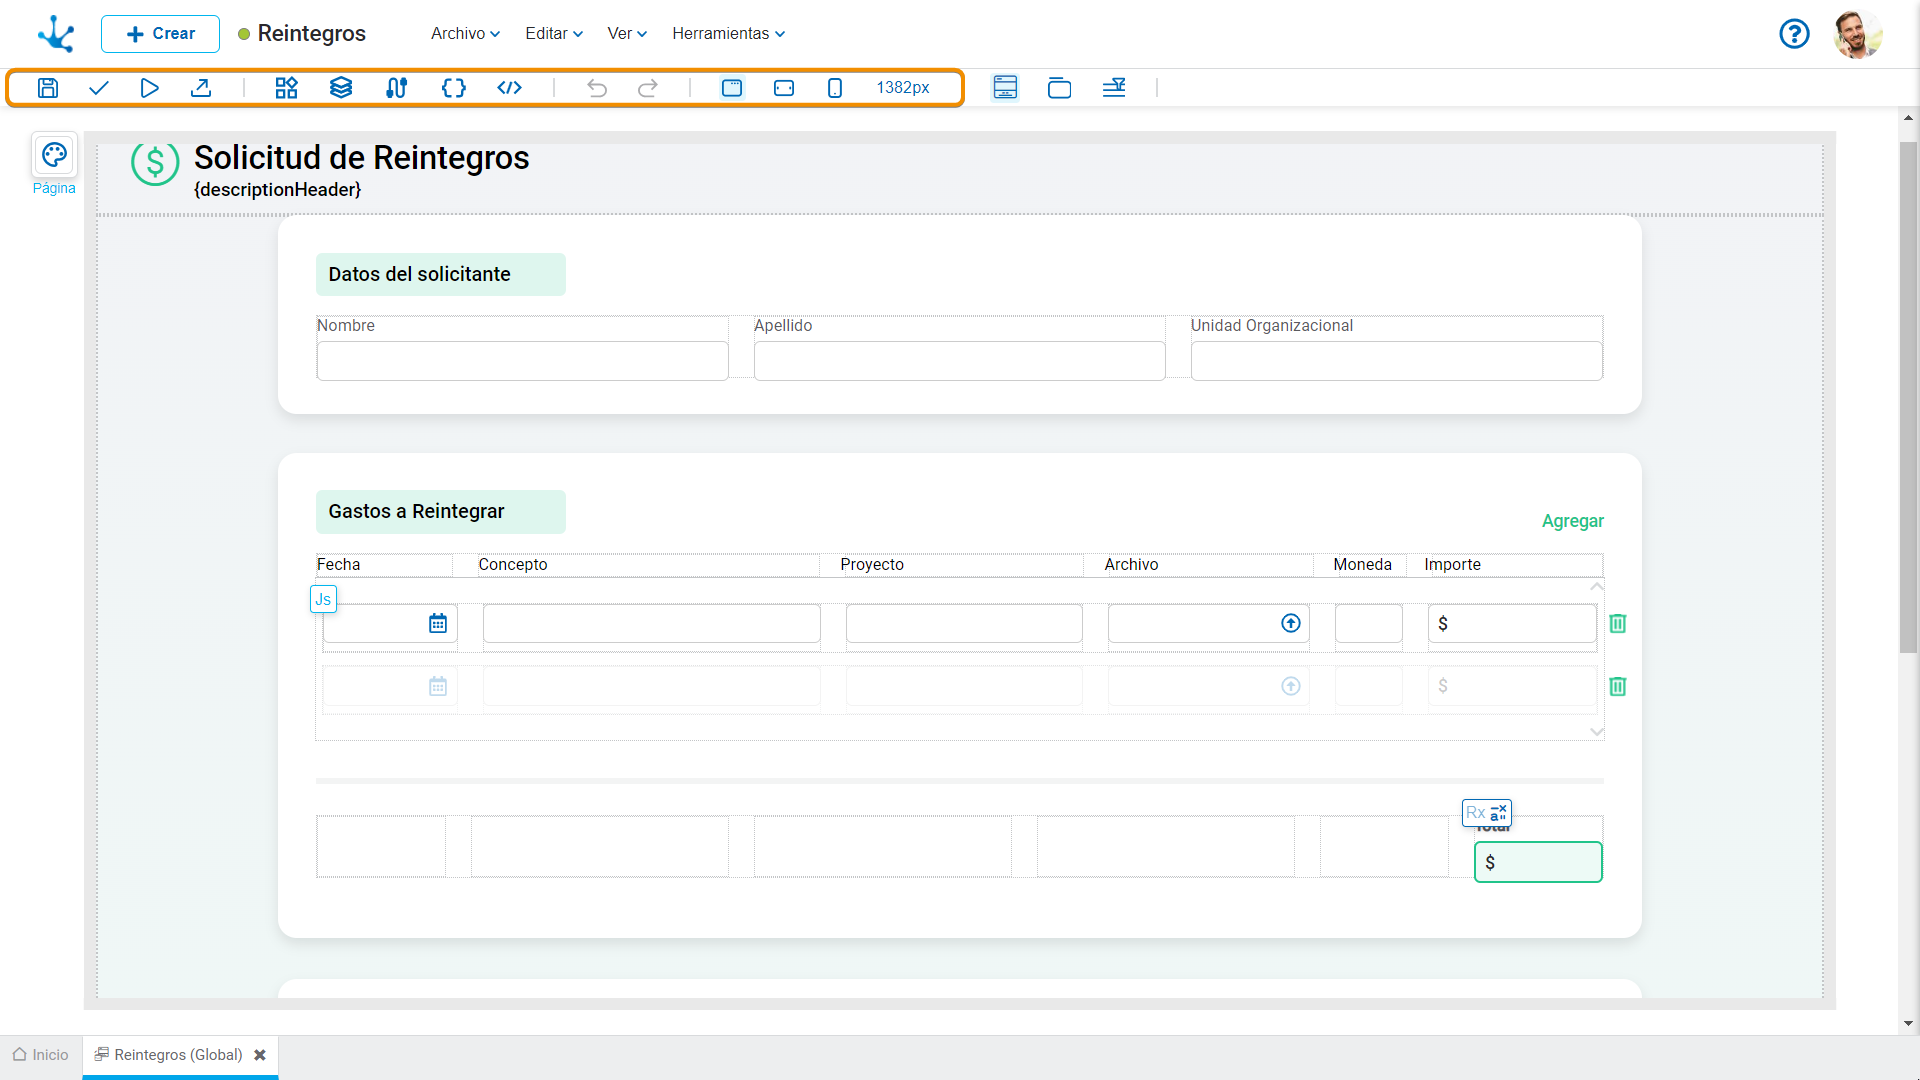This screenshot has height=1080, width=1920.
Task: Click the vertical scrollbar thumb
Action: (x=1908, y=398)
